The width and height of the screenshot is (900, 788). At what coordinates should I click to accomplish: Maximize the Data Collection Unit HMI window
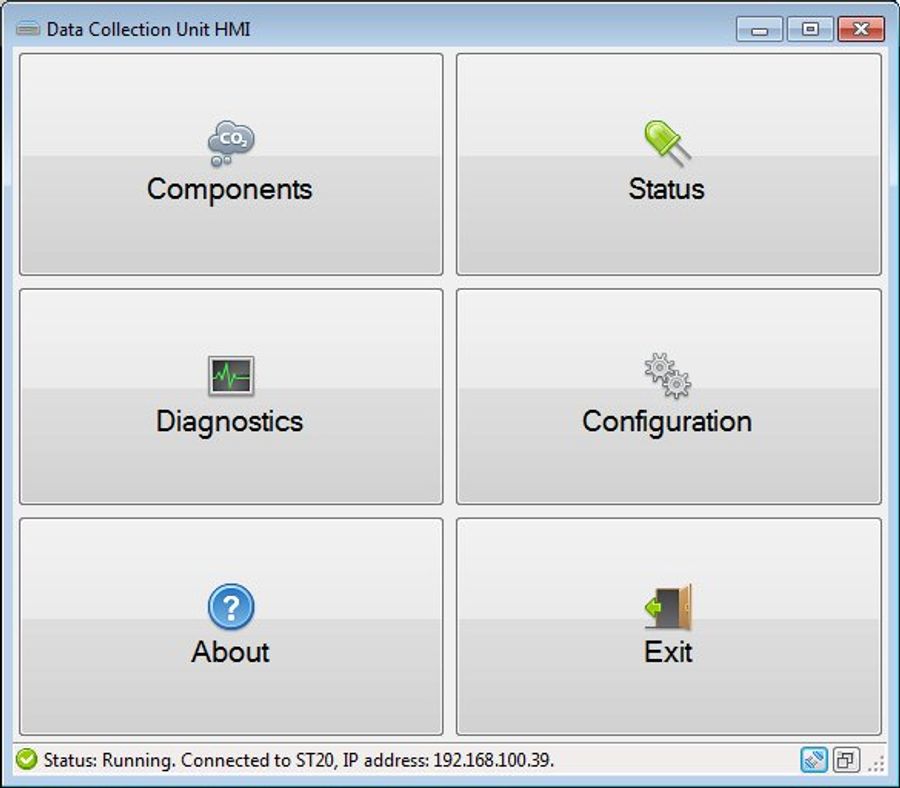pyautogui.click(x=810, y=29)
